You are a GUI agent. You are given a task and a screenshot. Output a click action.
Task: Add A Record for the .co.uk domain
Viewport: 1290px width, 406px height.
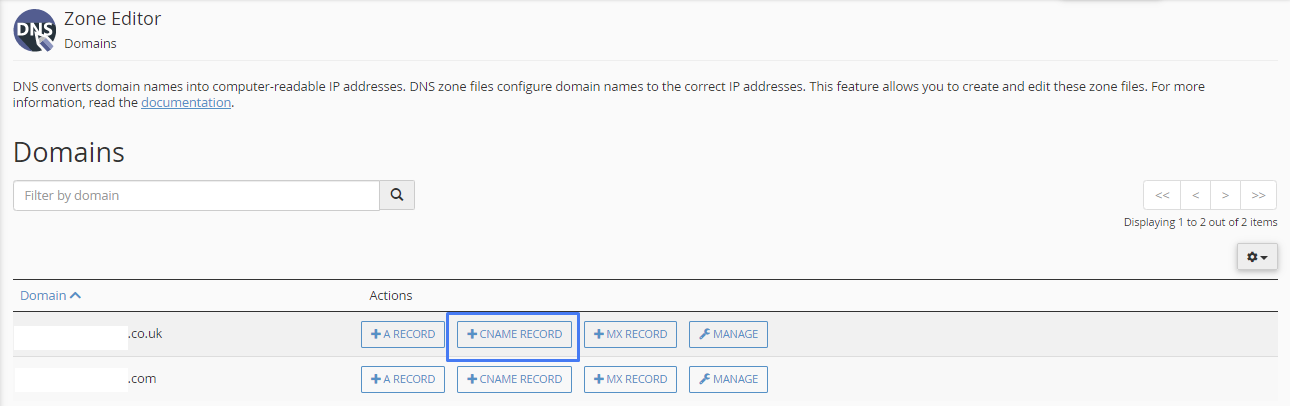403,334
